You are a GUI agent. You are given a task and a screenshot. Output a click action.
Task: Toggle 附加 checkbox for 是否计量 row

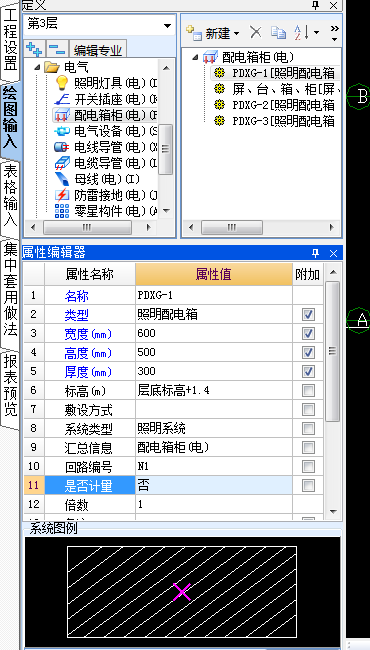pos(308,485)
